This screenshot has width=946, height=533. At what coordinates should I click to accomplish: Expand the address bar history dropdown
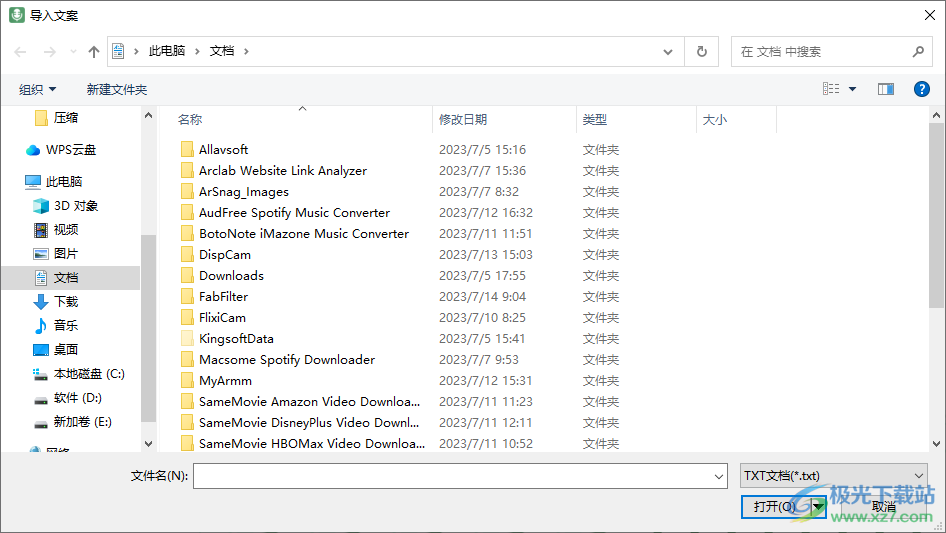click(x=668, y=52)
